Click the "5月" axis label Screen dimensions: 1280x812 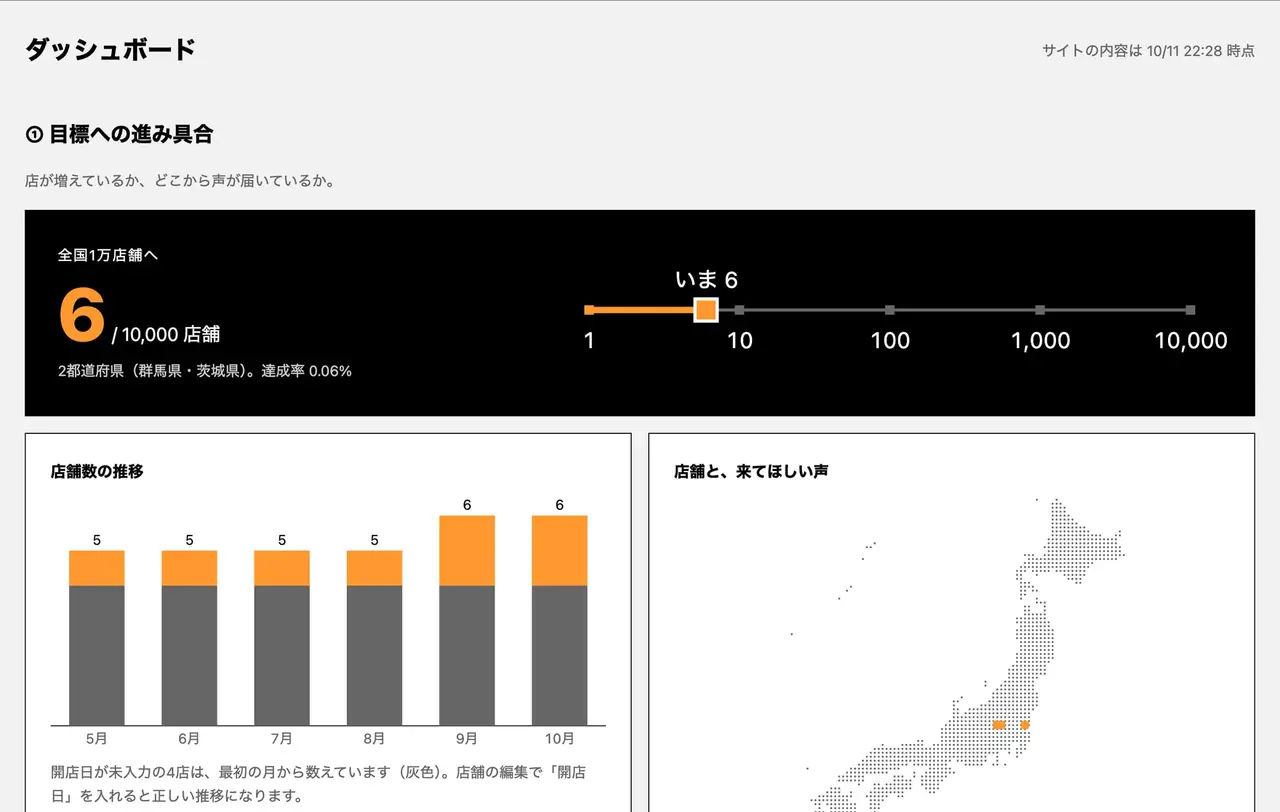pyautogui.click(x=97, y=739)
